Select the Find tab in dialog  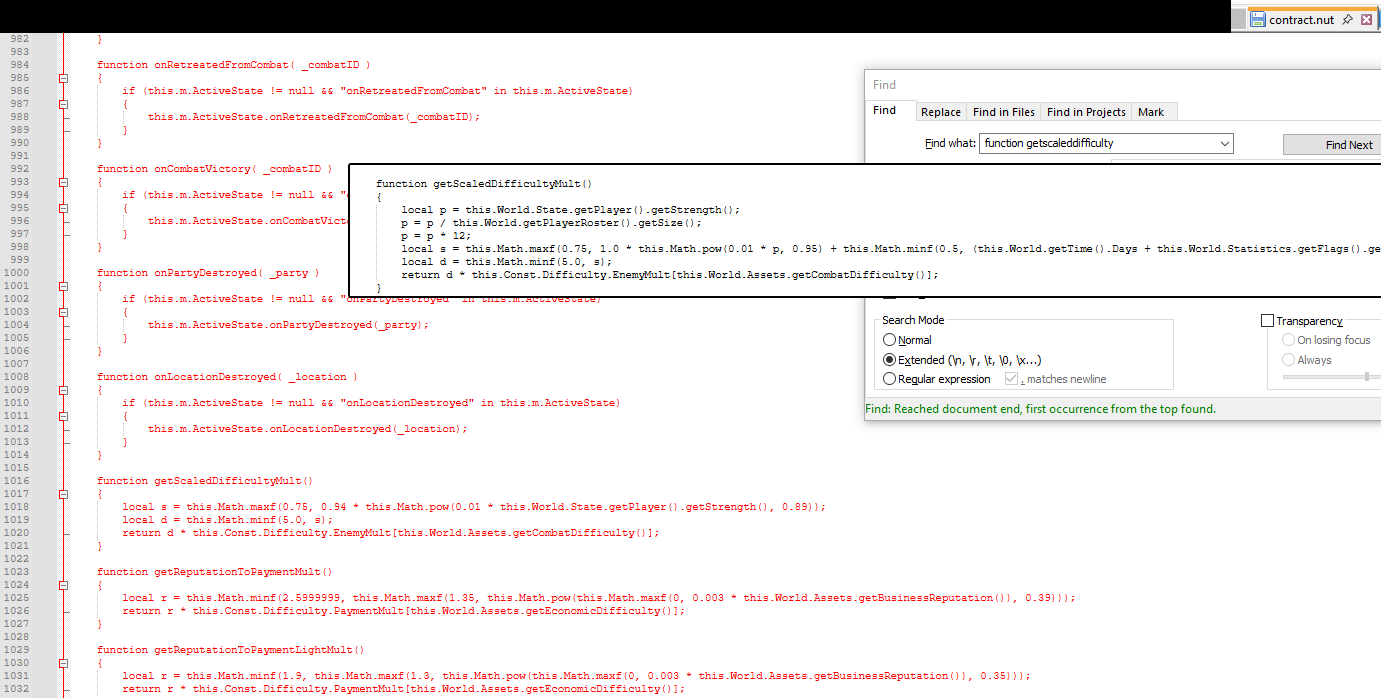pyautogui.click(x=885, y=111)
